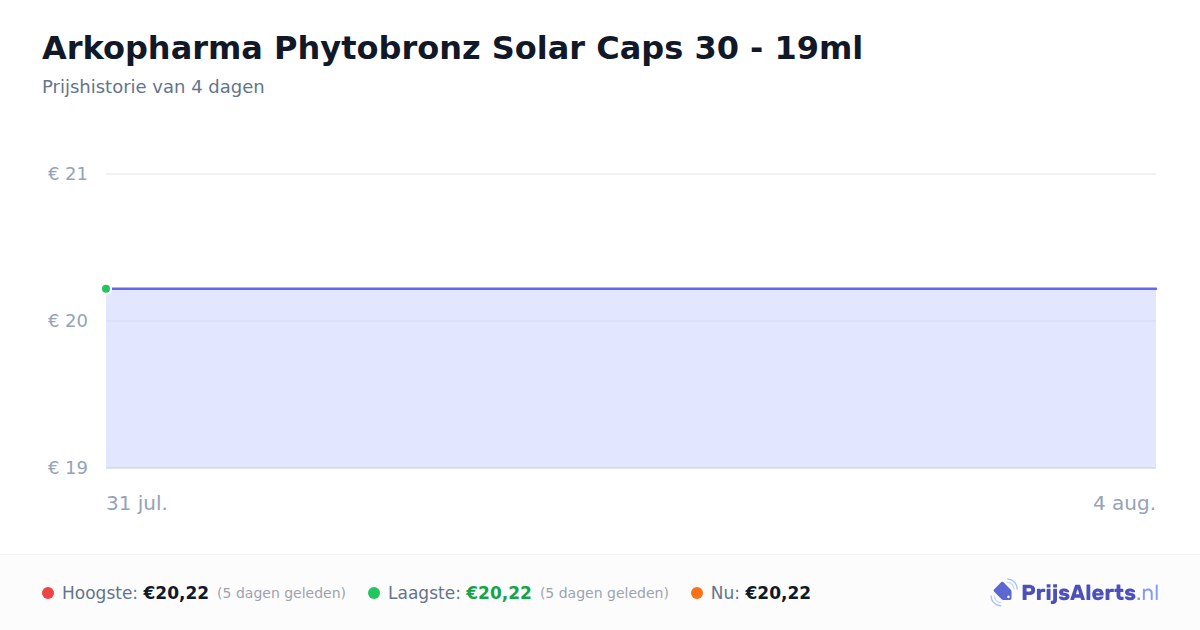
Task: Click the Laagste 5 dagen geleden note
Action: 604,593
